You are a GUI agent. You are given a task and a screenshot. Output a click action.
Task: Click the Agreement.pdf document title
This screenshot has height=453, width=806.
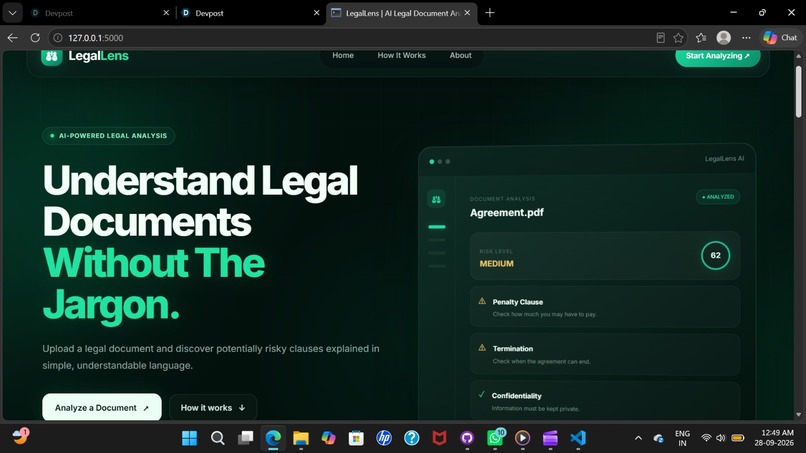pyautogui.click(x=507, y=212)
